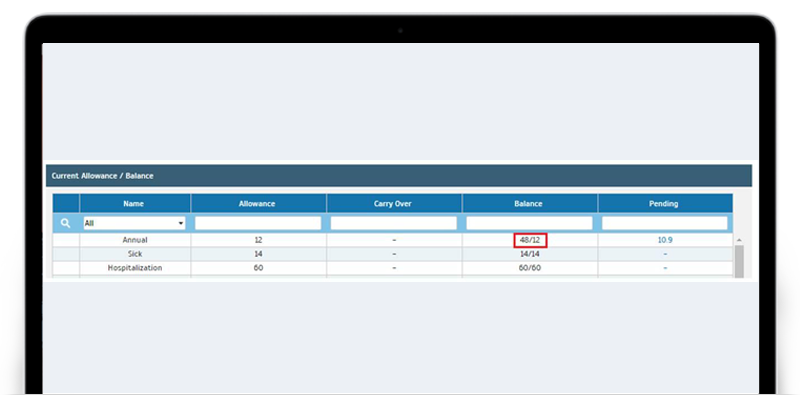This screenshot has width=800, height=395.
Task: Select the Sick leave row name
Action: 135,254
